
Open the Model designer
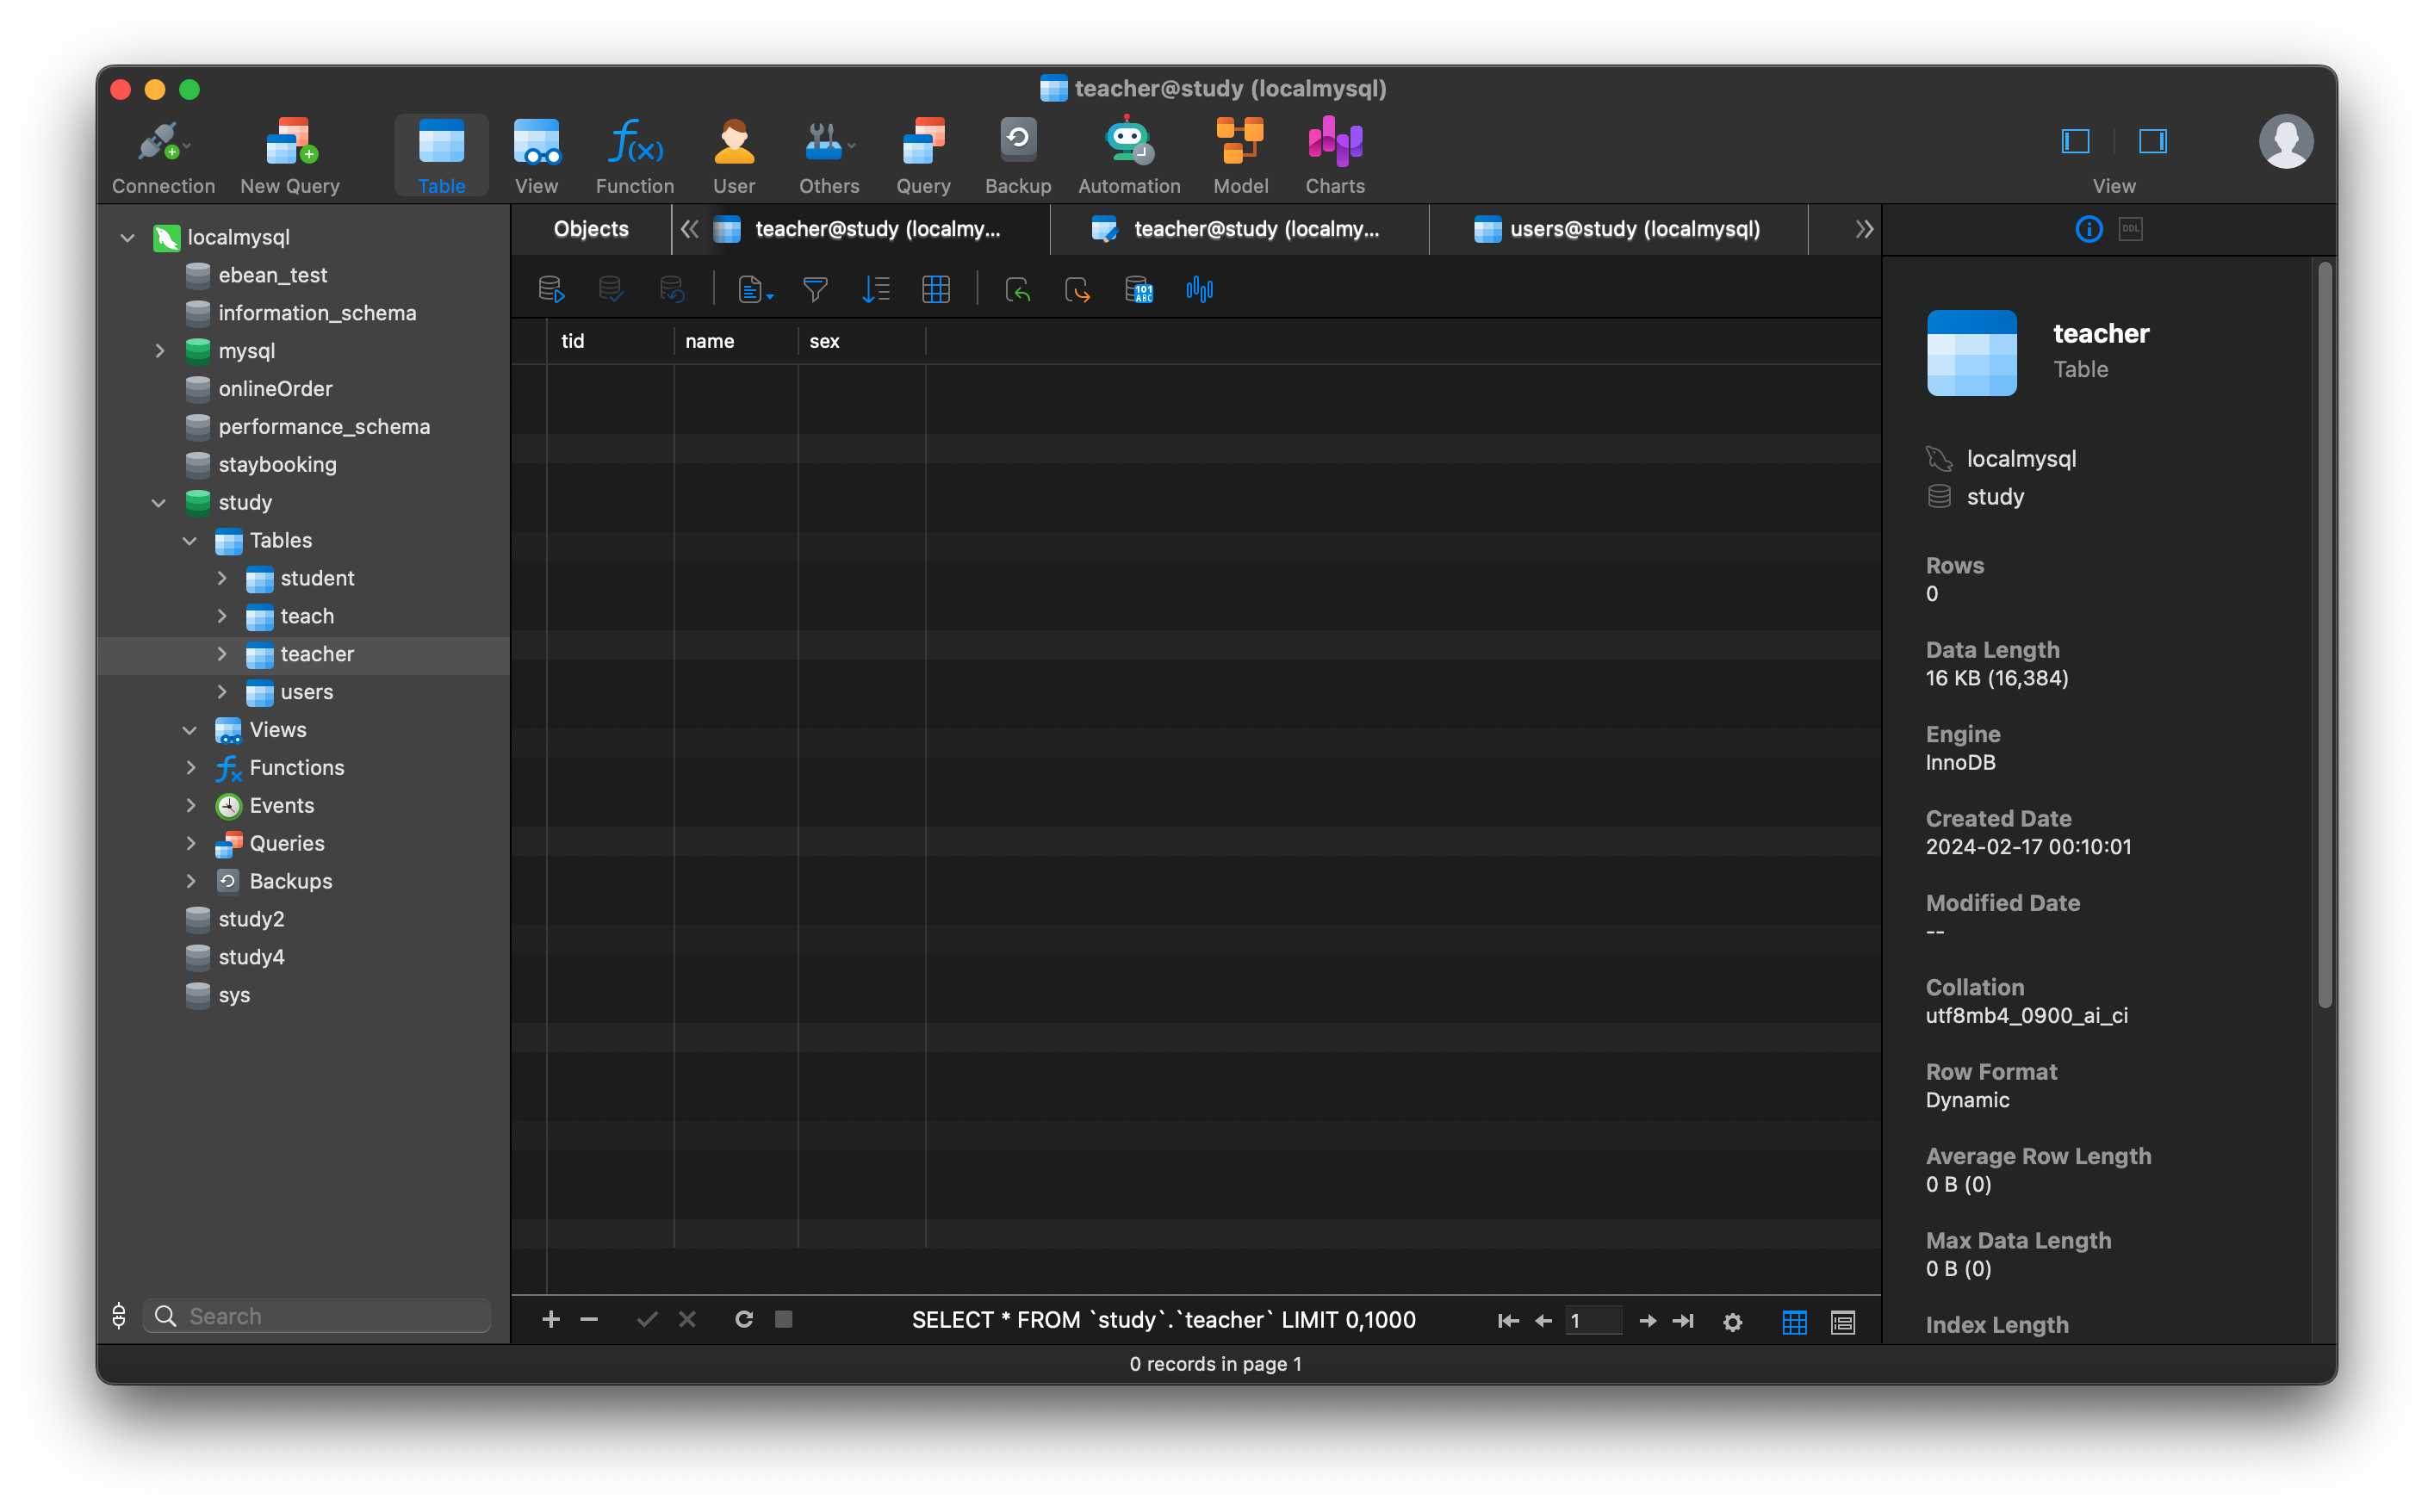point(1240,155)
